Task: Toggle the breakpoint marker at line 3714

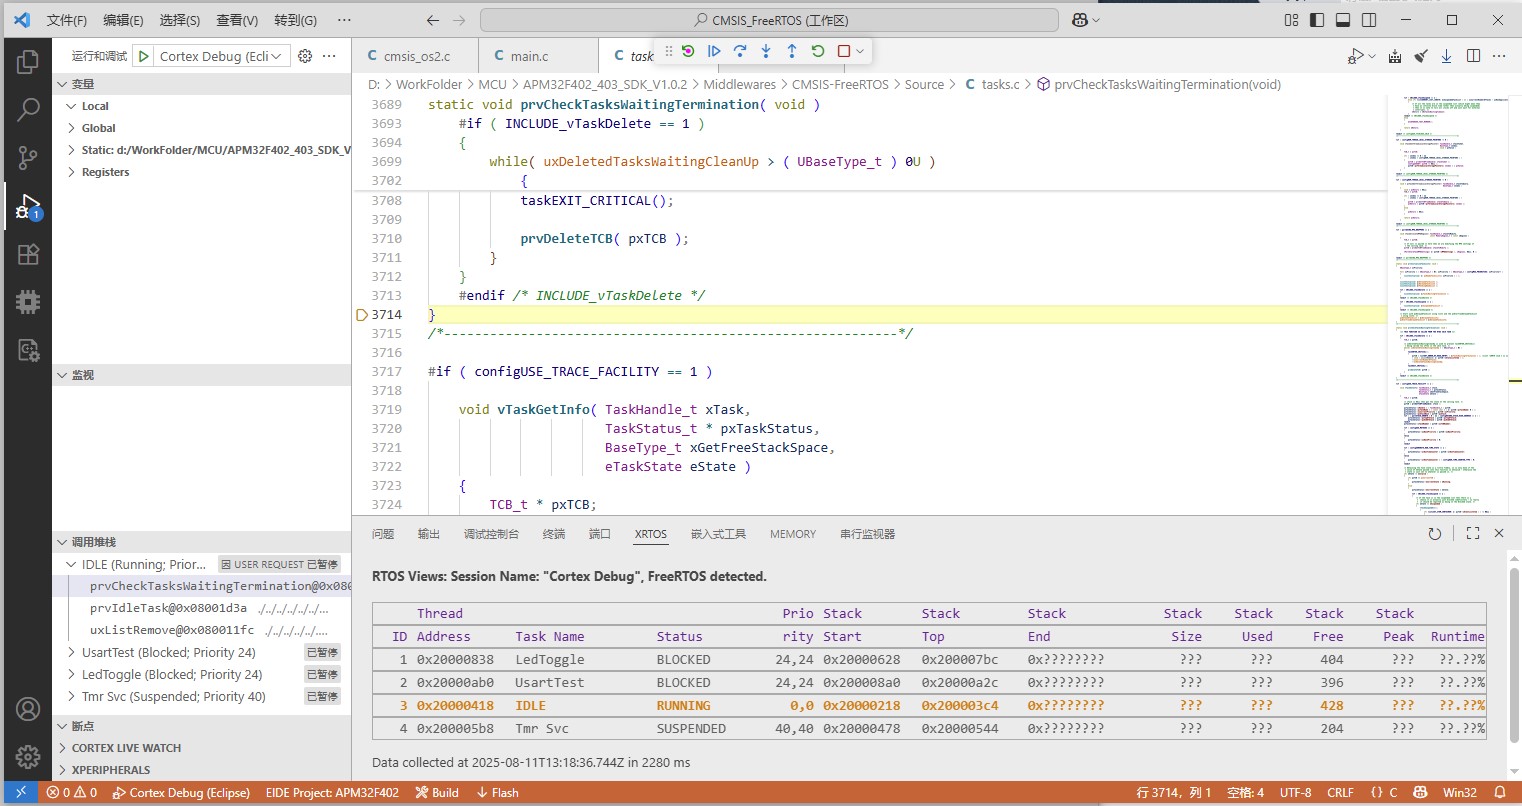Action: coord(362,315)
